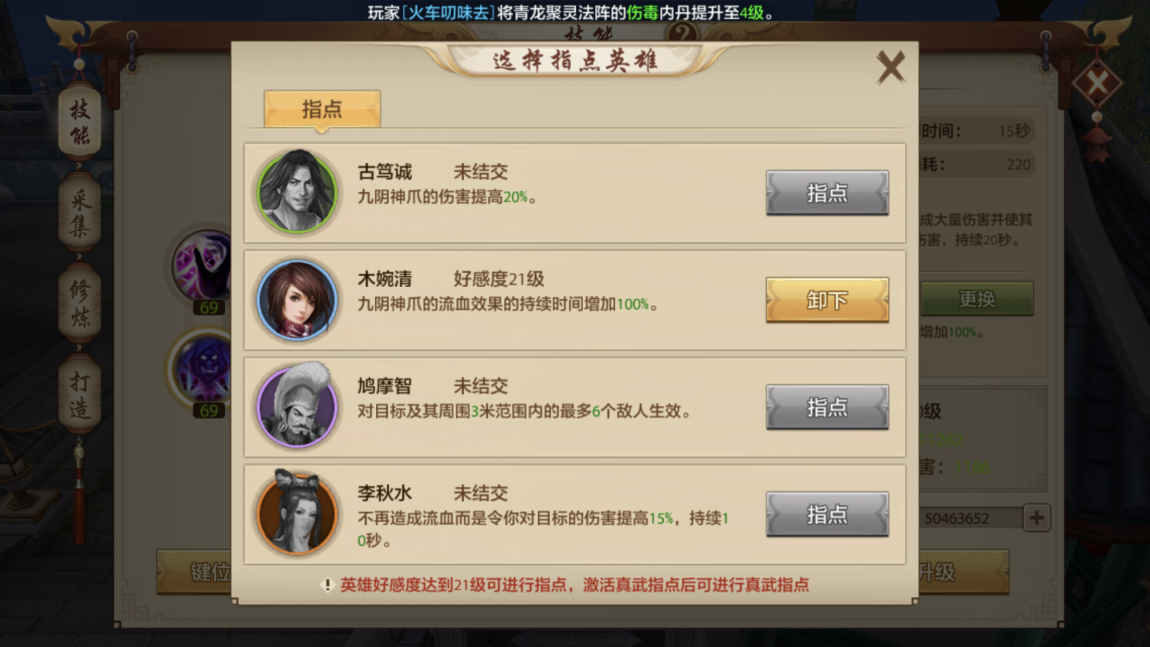1150x647 pixels.
Task: Close the 选择指点英雄 dialog with X
Action: coord(890,67)
